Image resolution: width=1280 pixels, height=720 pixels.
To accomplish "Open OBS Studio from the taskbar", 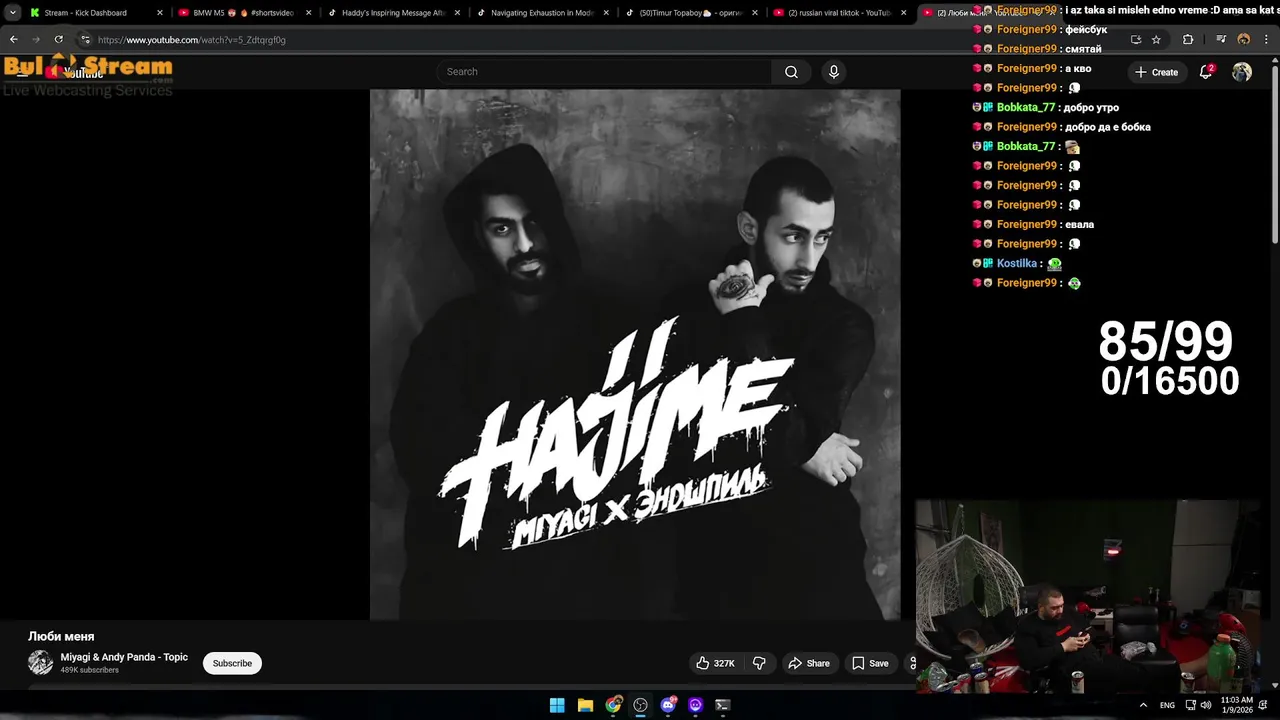I will 640,705.
